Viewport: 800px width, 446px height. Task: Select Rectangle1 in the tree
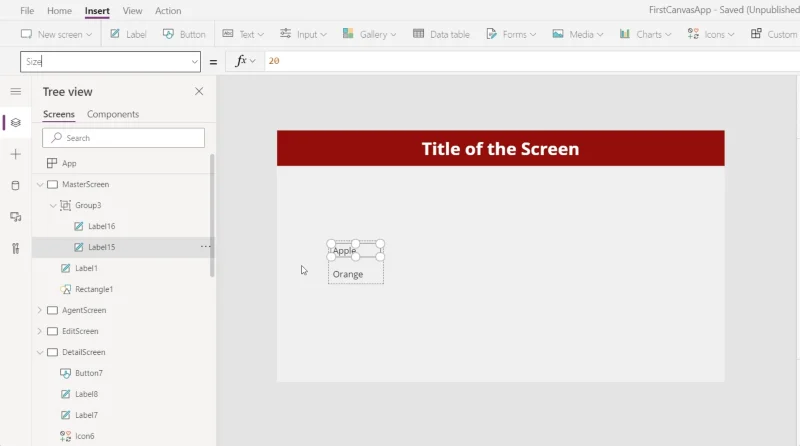[x=94, y=289]
